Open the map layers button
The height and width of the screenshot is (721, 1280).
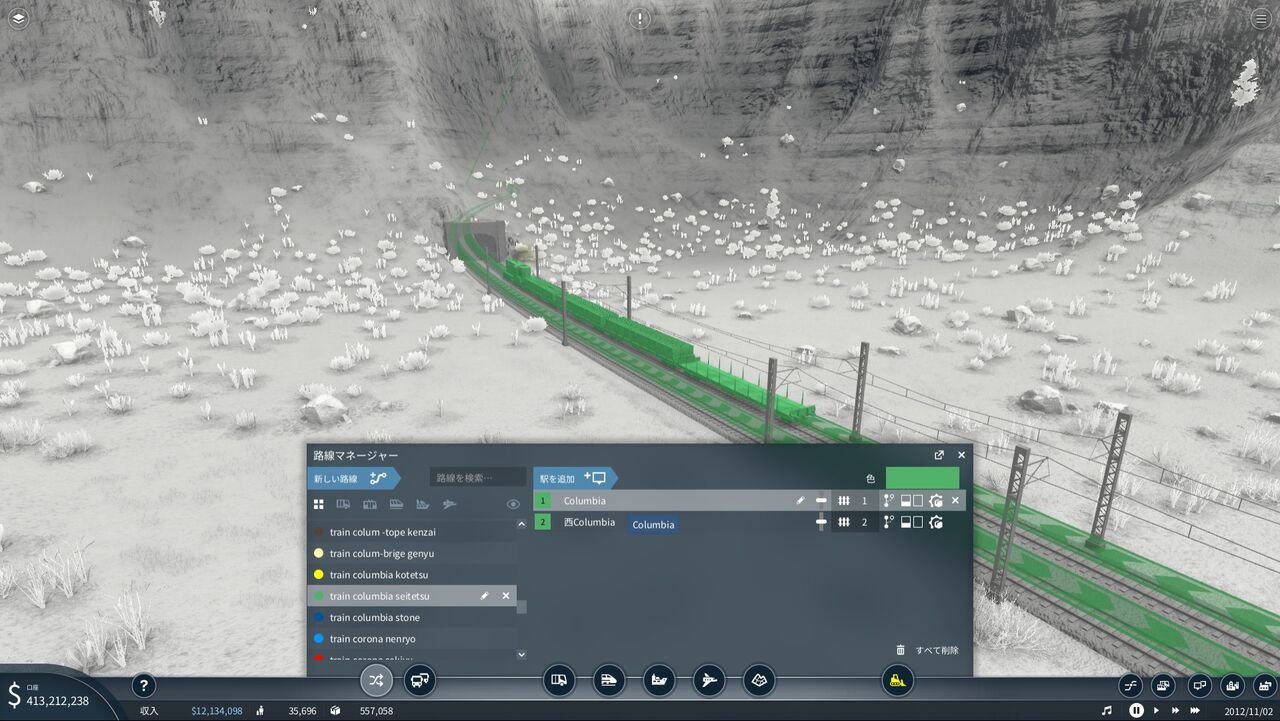click(x=19, y=18)
